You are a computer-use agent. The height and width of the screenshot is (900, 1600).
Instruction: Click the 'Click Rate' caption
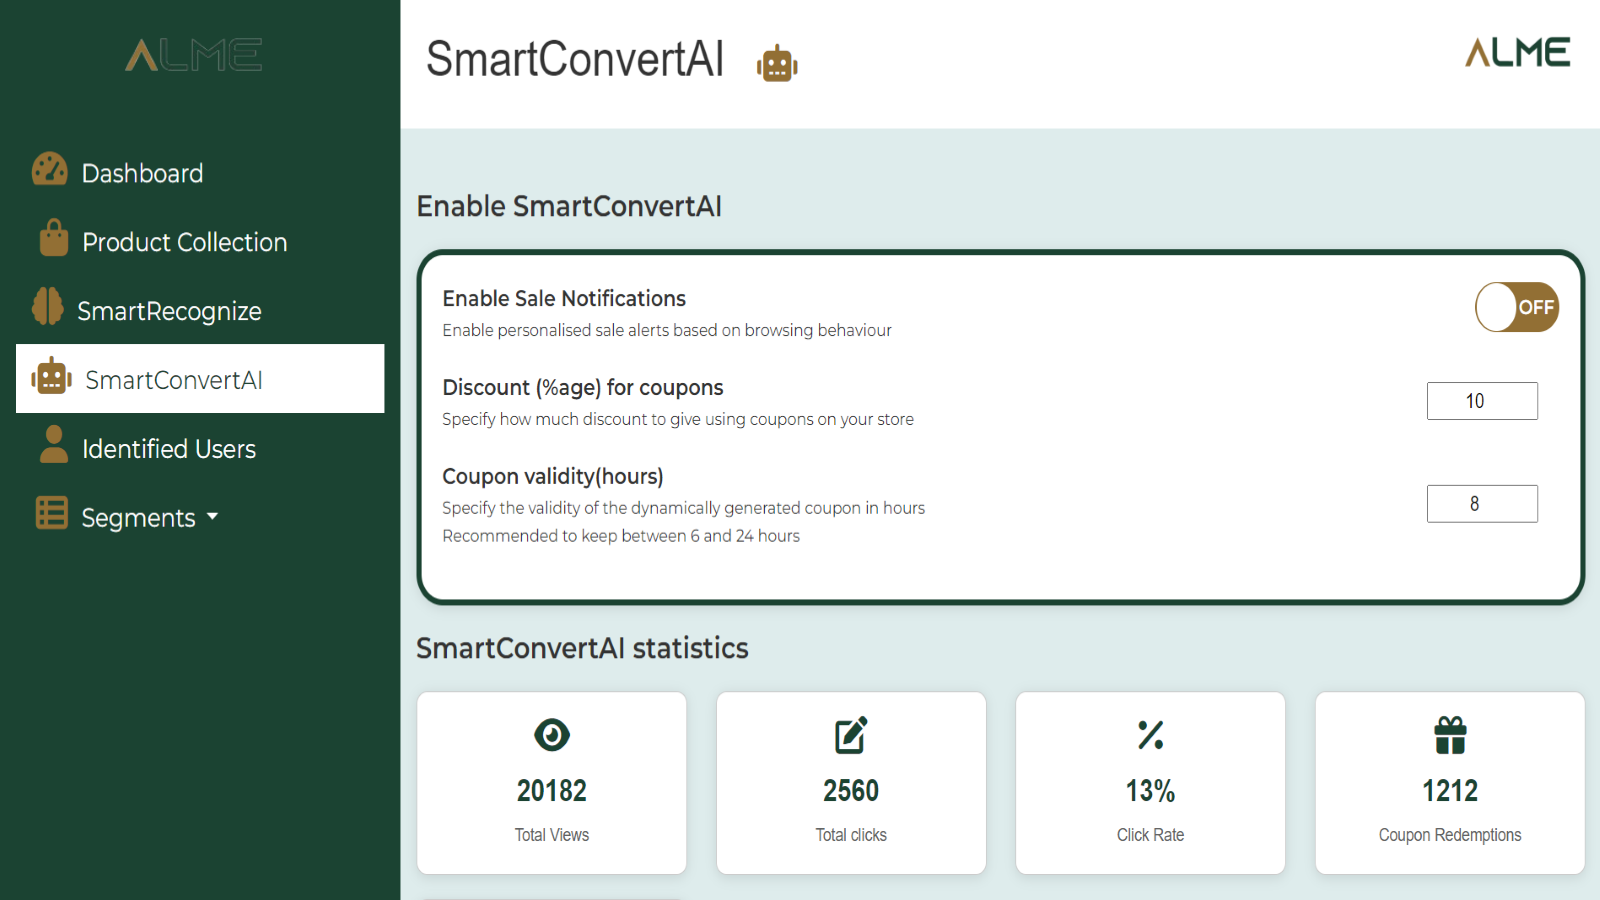pyautogui.click(x=1151, y=835)
